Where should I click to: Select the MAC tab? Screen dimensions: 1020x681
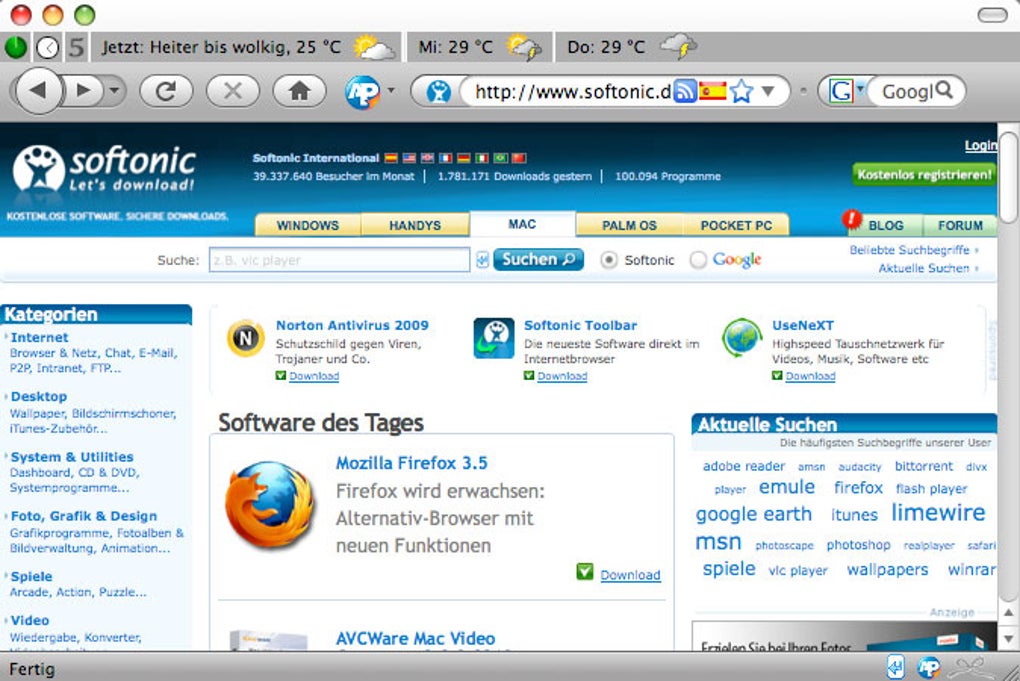[522, 224]
